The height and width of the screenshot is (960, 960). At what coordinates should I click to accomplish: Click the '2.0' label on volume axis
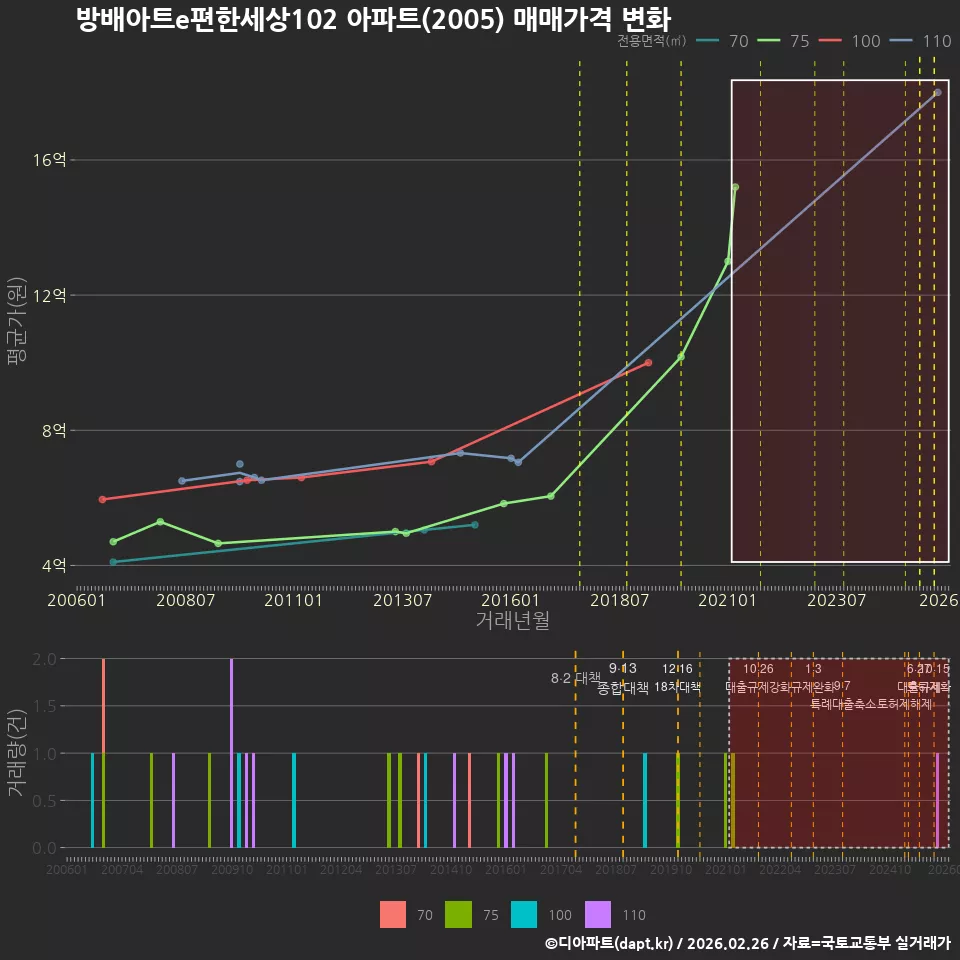click(x=44, y=659)
